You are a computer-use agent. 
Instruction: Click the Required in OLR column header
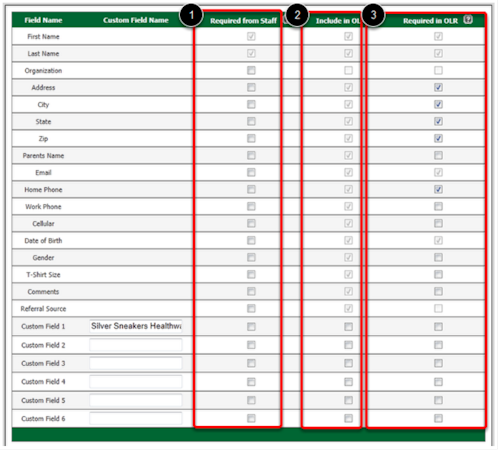coord(430,21)
